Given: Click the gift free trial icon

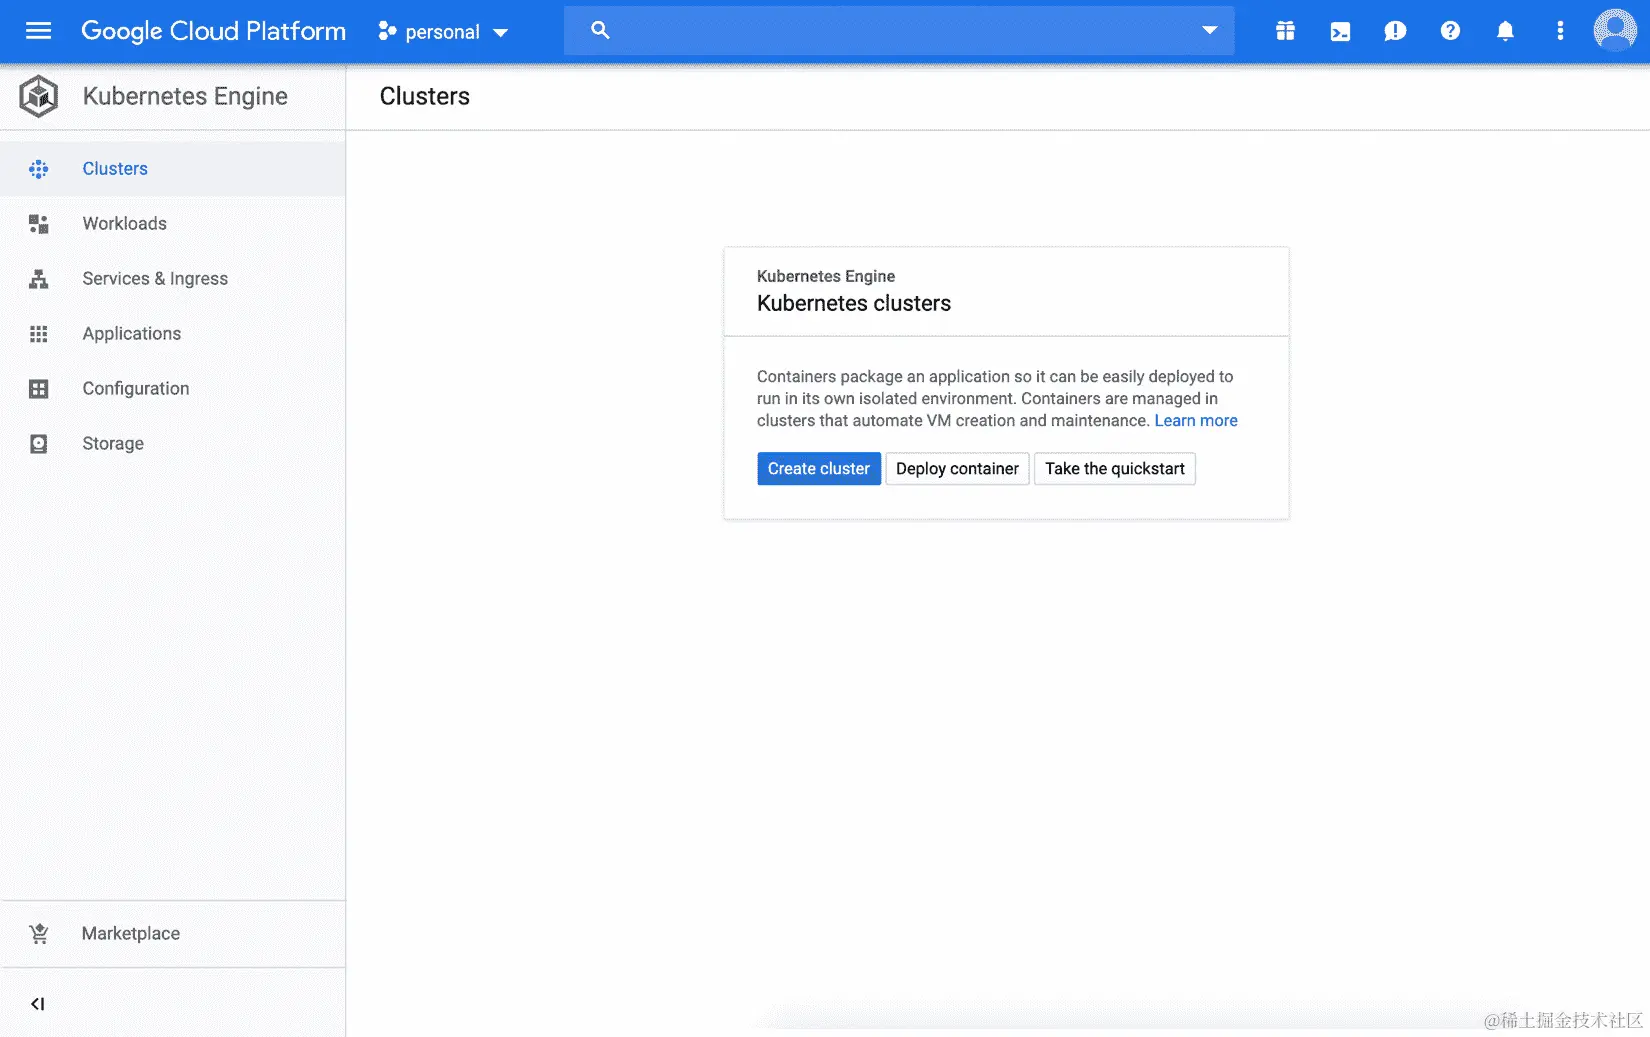Looking at the screenshot, I should coord(1285,31).
